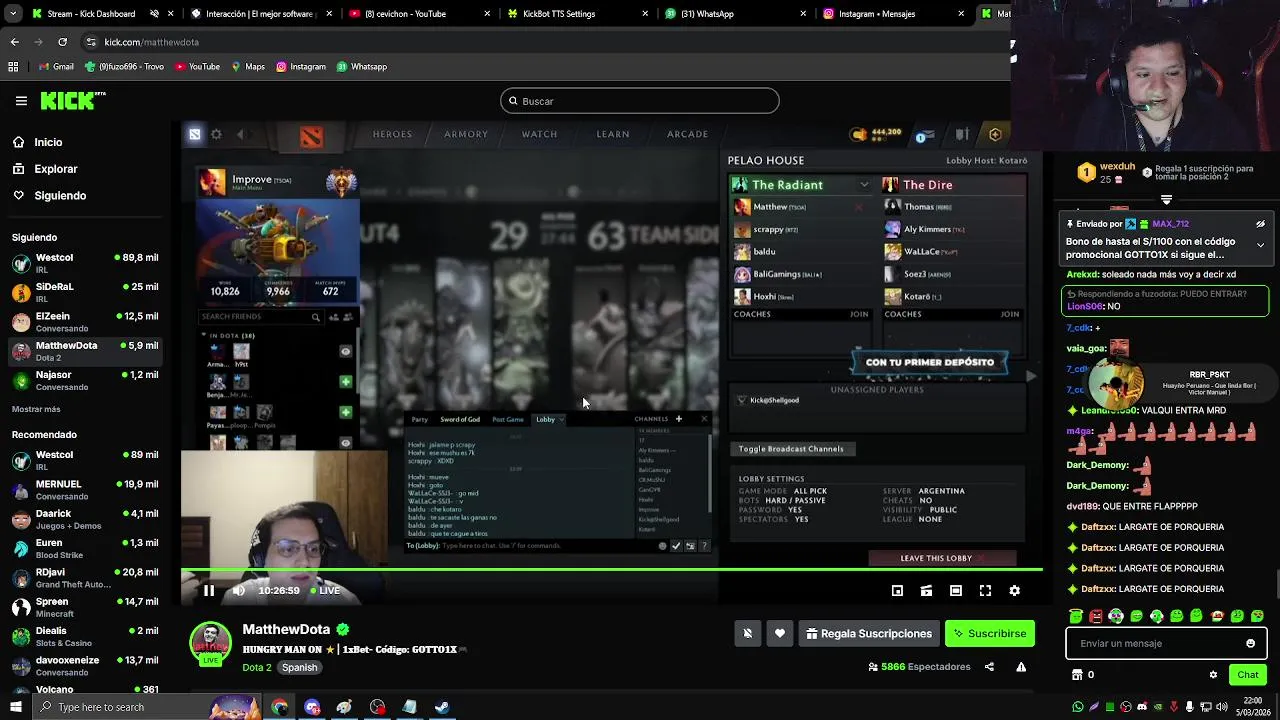The height and width of the screenshot is (720, 1280).
Task: Open Steam in the taskbar
Action: (441, 707)
